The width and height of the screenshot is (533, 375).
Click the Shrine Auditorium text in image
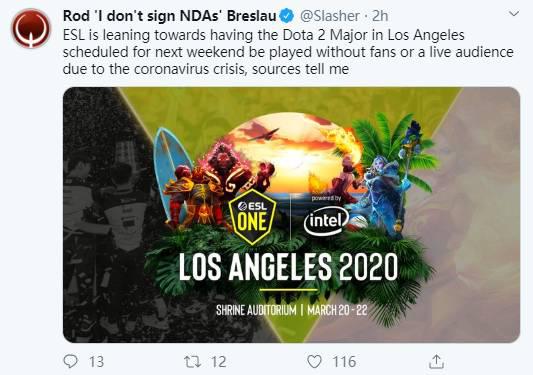coord(256,310)
